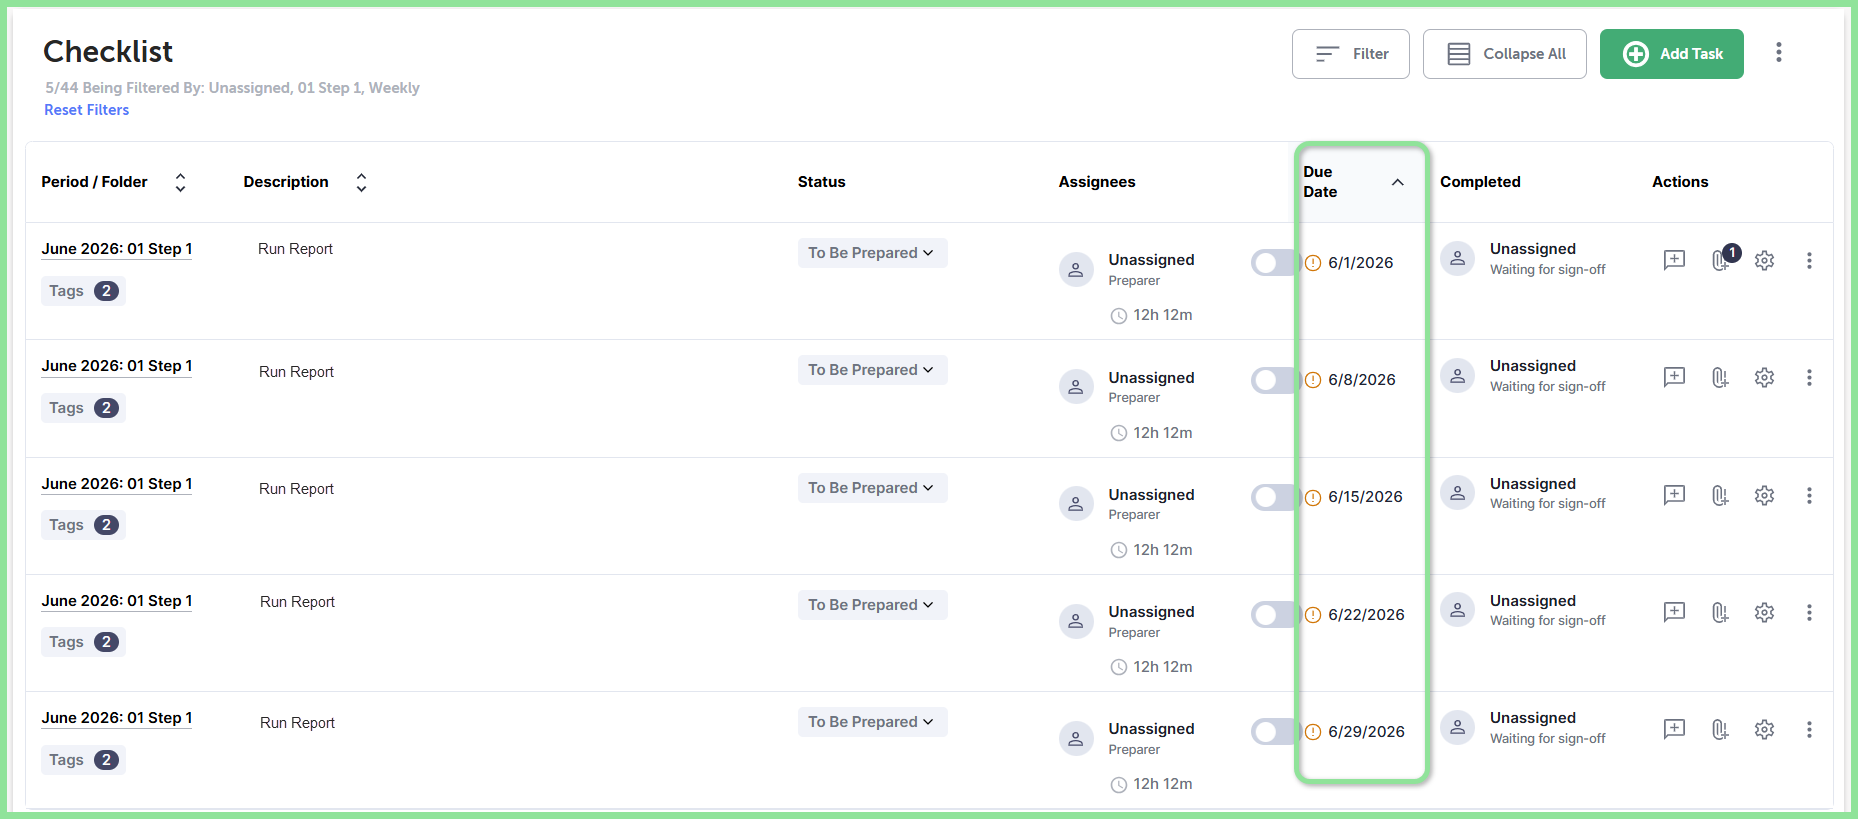Image resolution: width=1858 pixels, height=819 pixels.
Task: Open three-dot menu for 6/22/2026 task
Action: (x=1809, y=612)
